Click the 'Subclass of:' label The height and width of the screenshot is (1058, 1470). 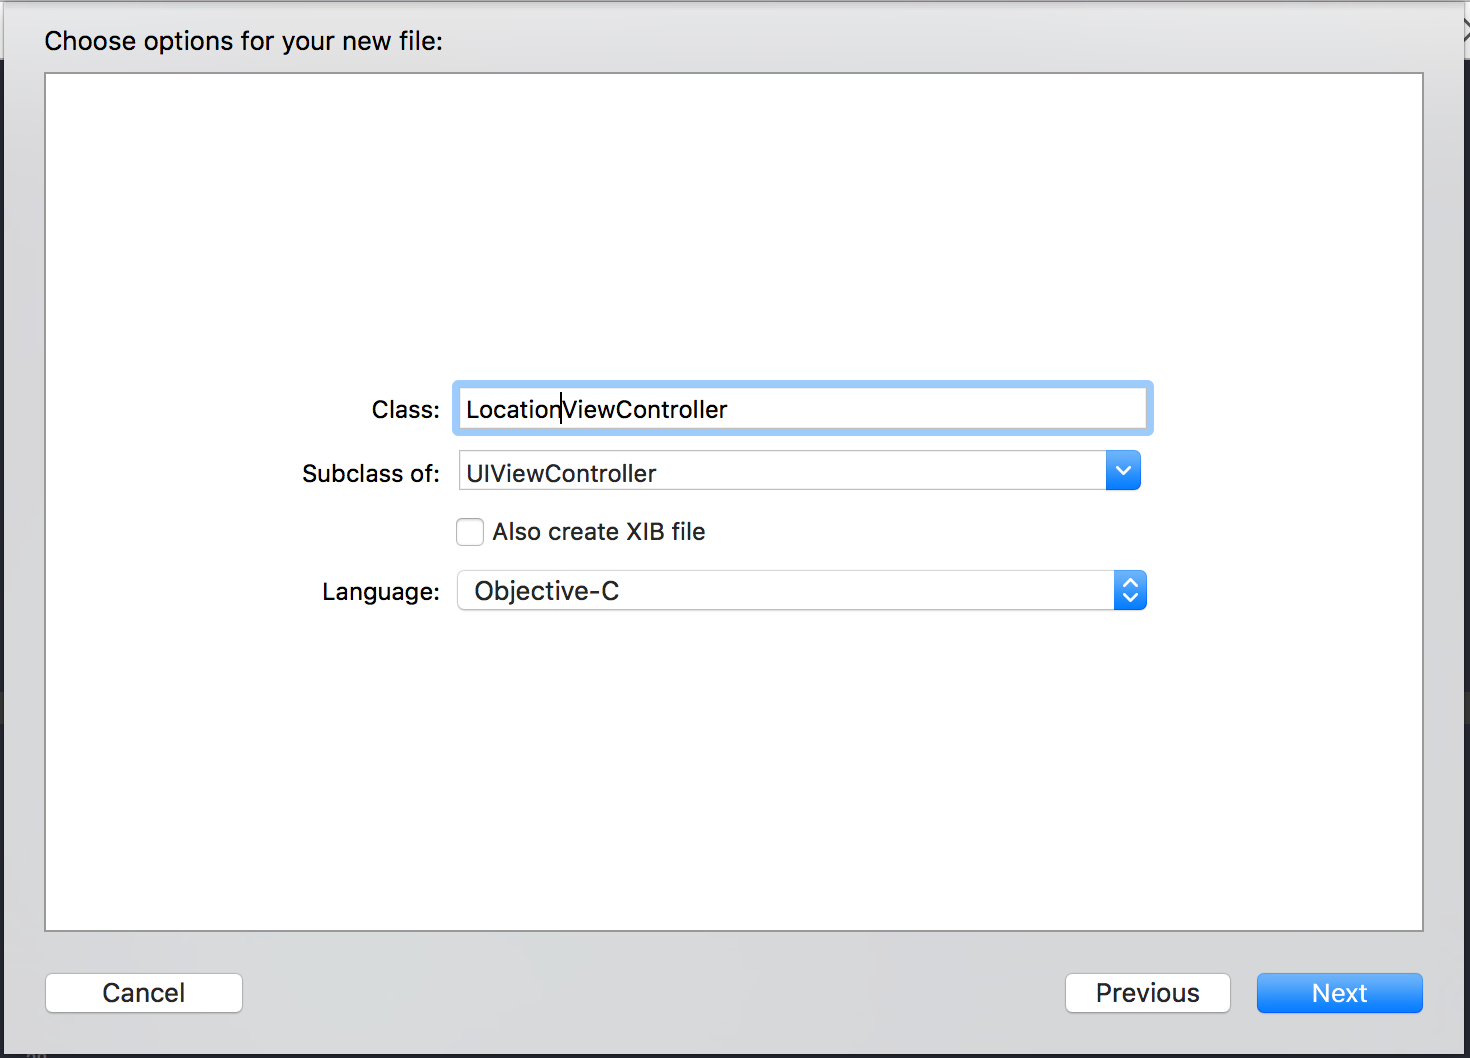[371, 473]
